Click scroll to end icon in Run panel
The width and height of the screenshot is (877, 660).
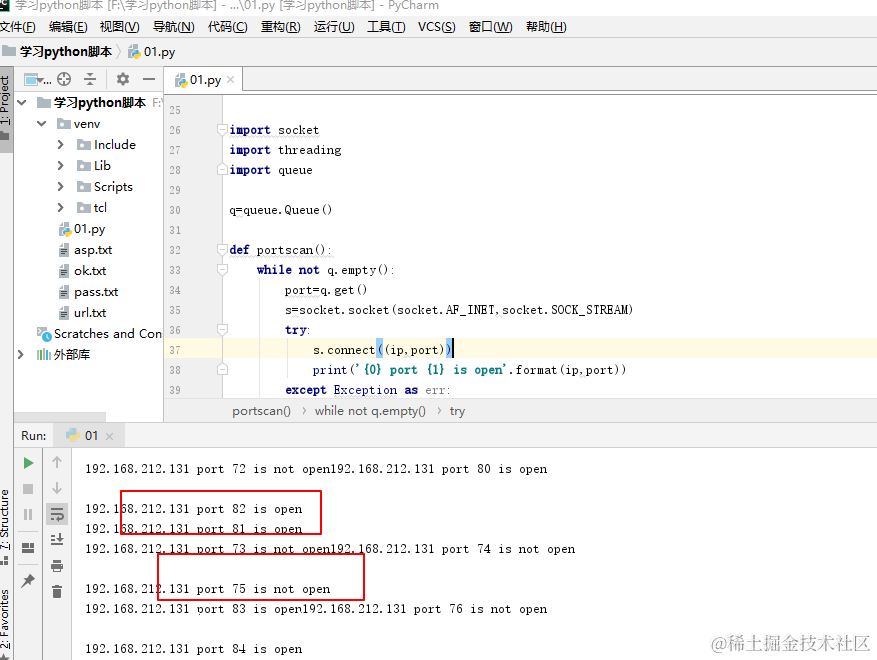pos(57,540)
